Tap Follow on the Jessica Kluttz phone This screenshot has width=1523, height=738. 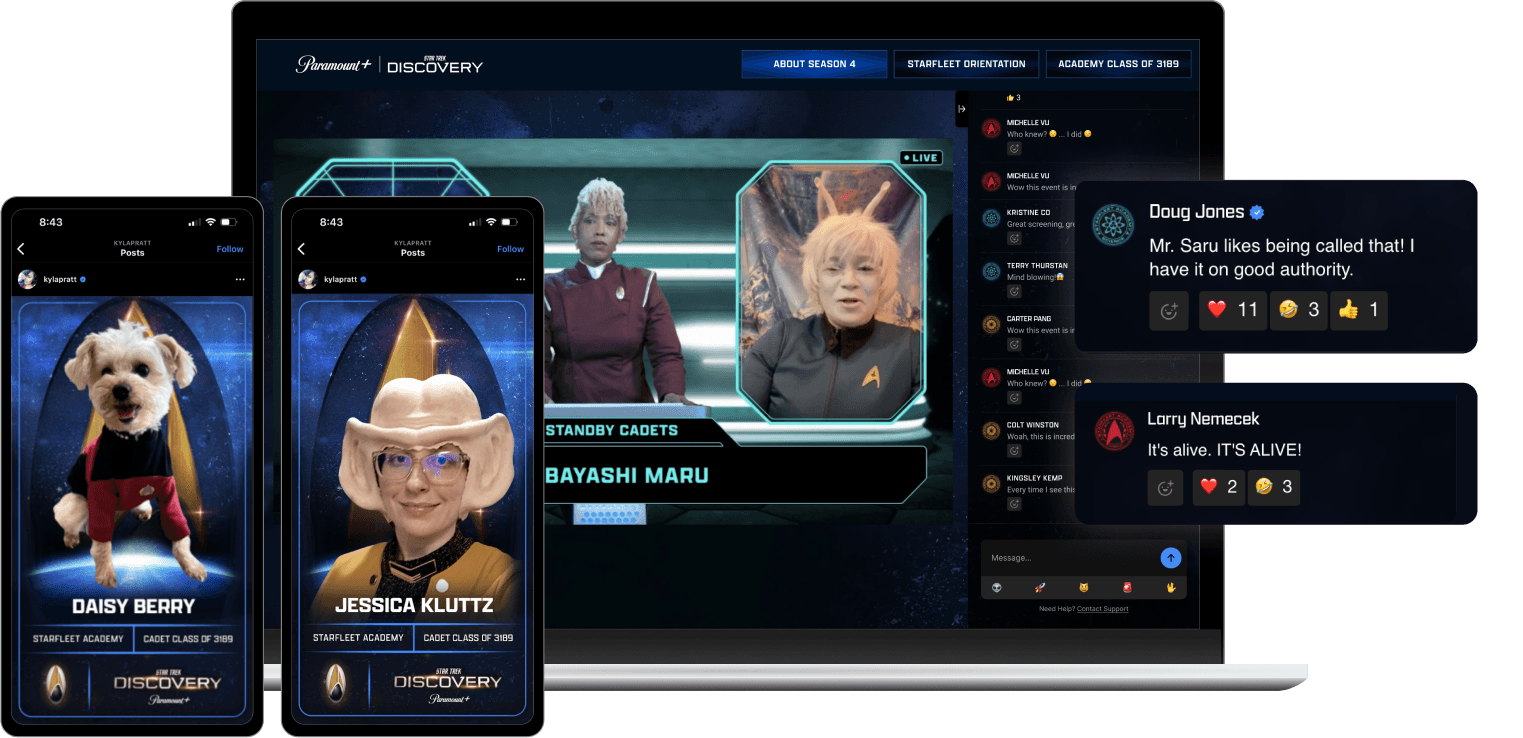[x=510, y=249]
